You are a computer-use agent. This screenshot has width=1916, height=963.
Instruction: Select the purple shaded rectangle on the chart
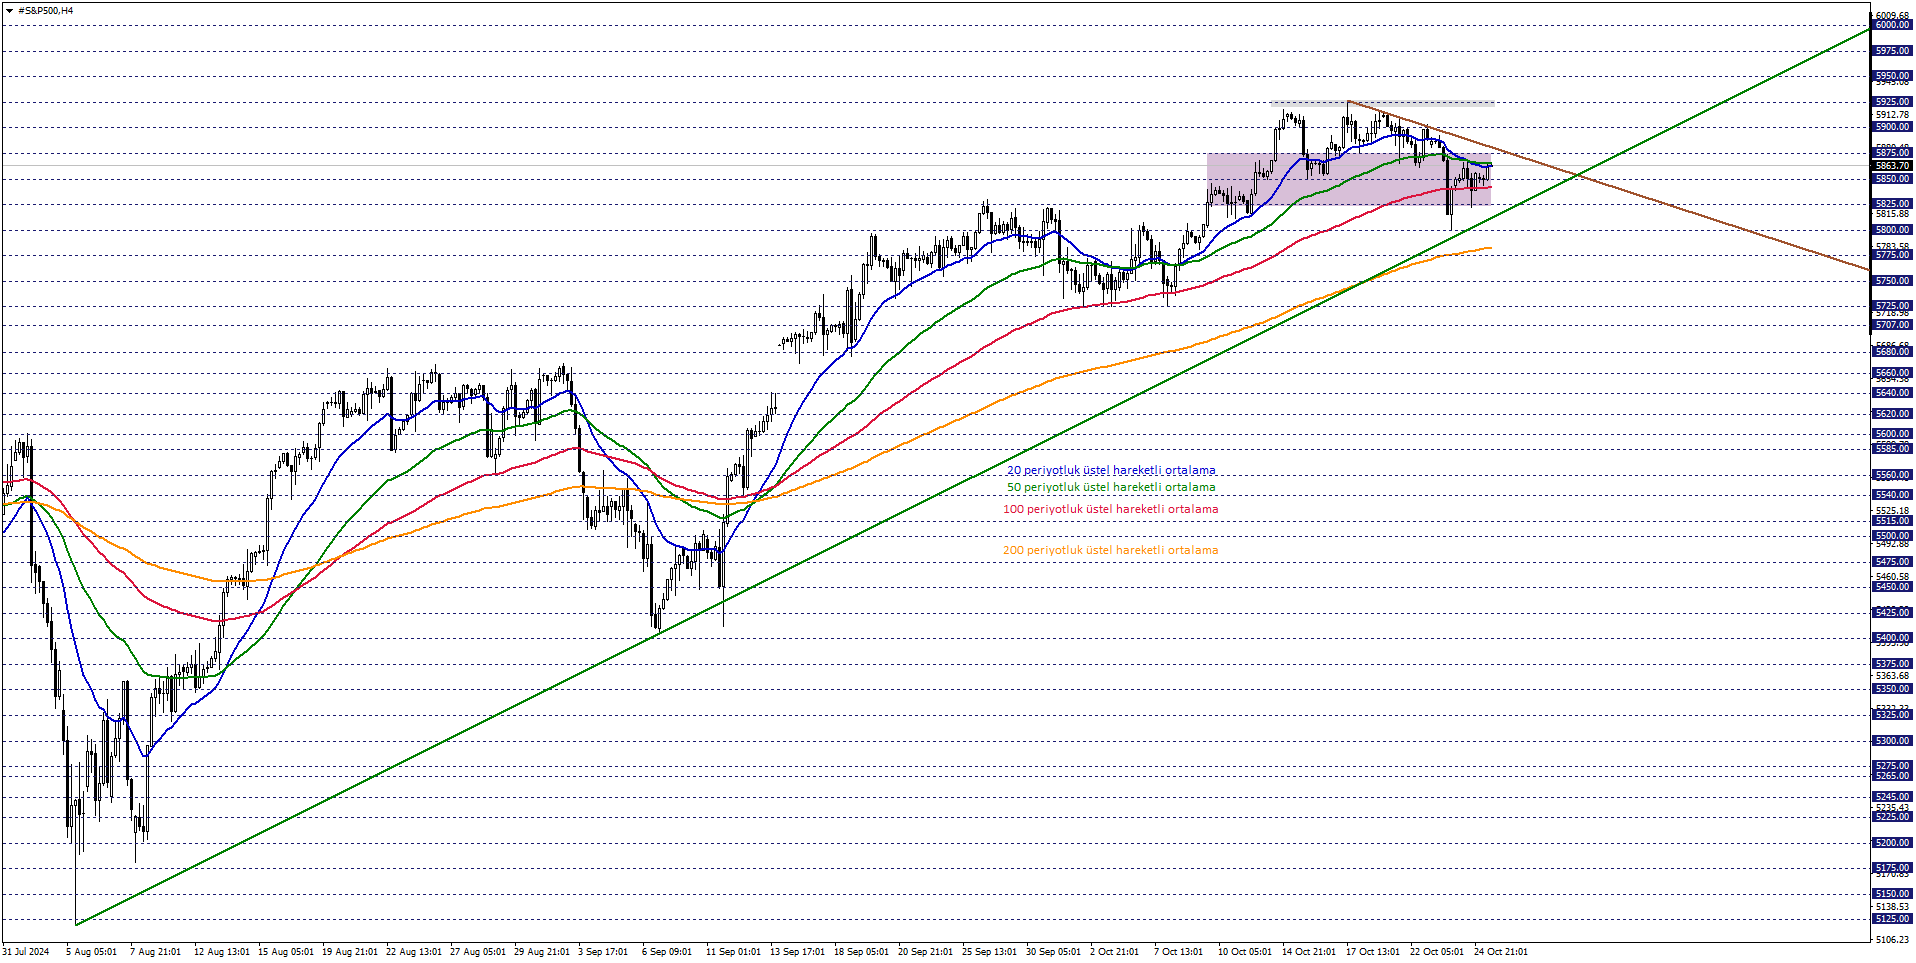pos(1349,179)
